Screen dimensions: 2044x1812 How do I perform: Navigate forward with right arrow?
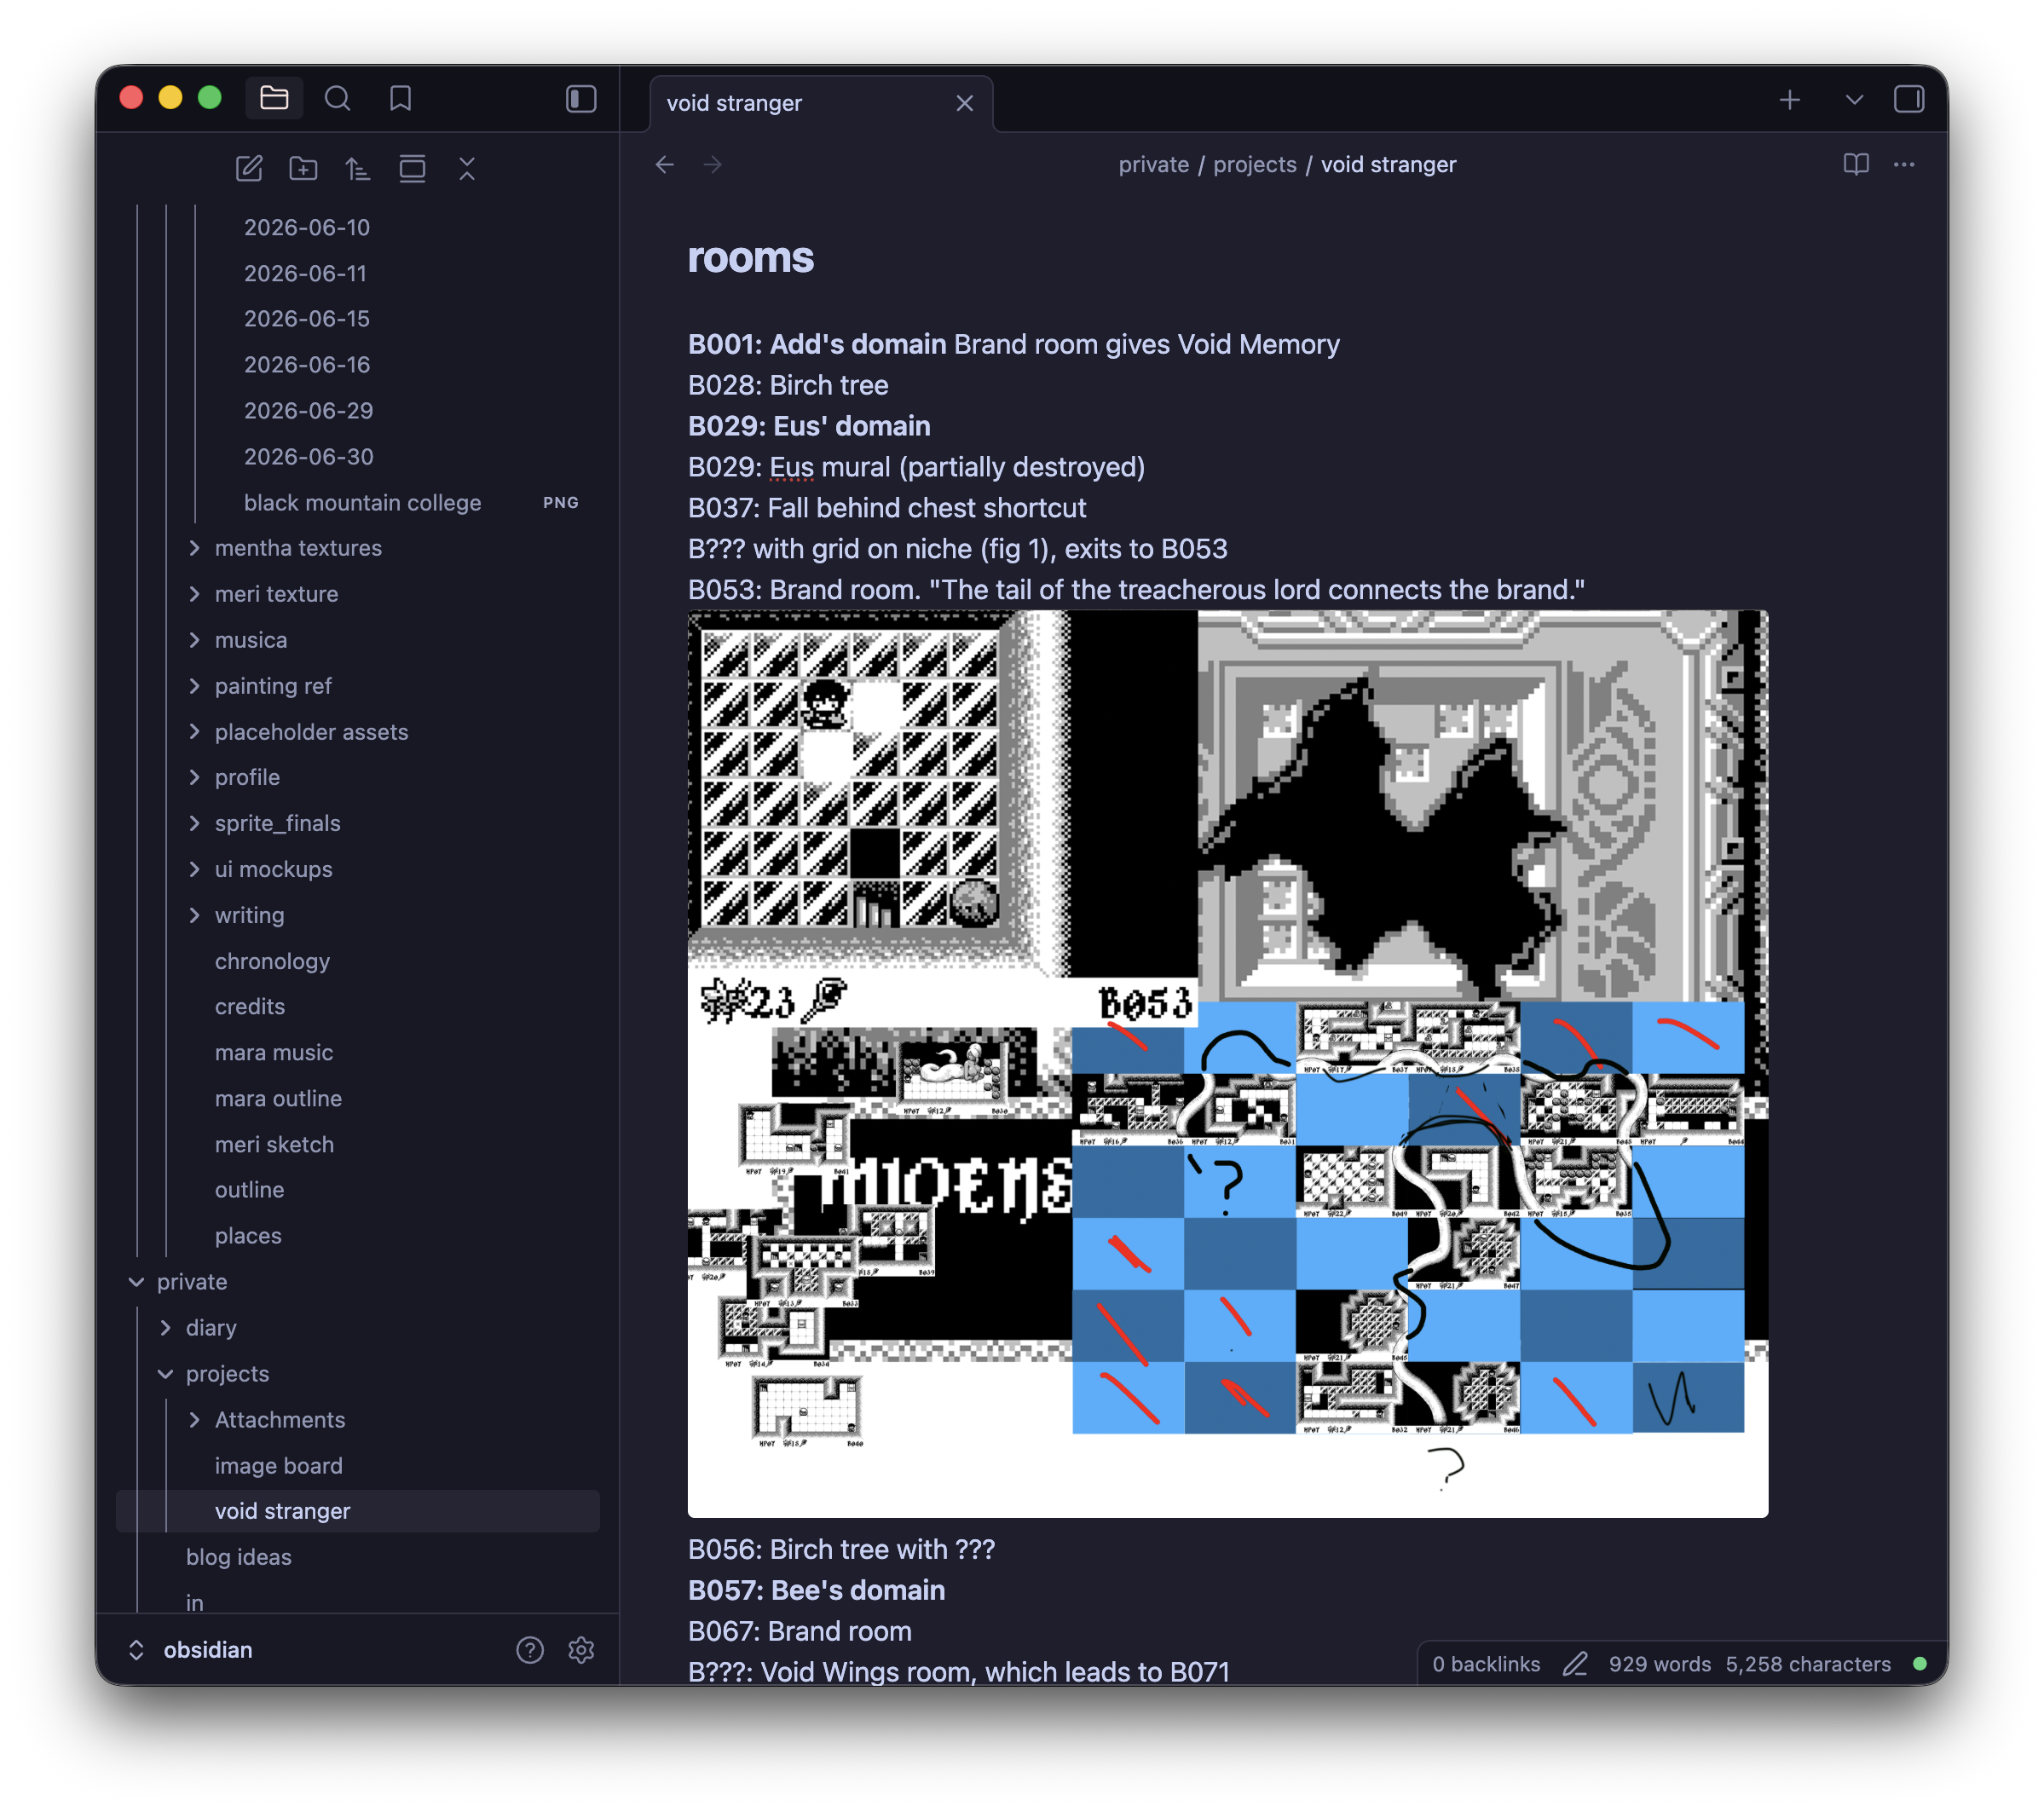click(x=713, y=164)
